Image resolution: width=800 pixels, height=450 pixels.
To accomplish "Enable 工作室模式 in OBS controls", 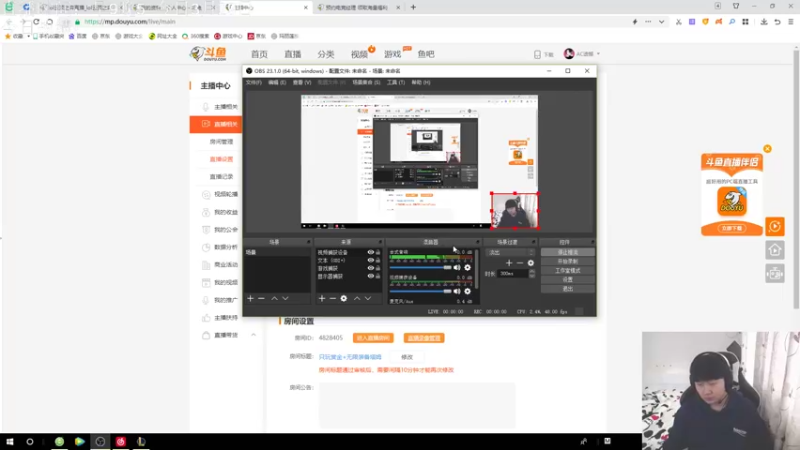I will [x=568, y=270].
